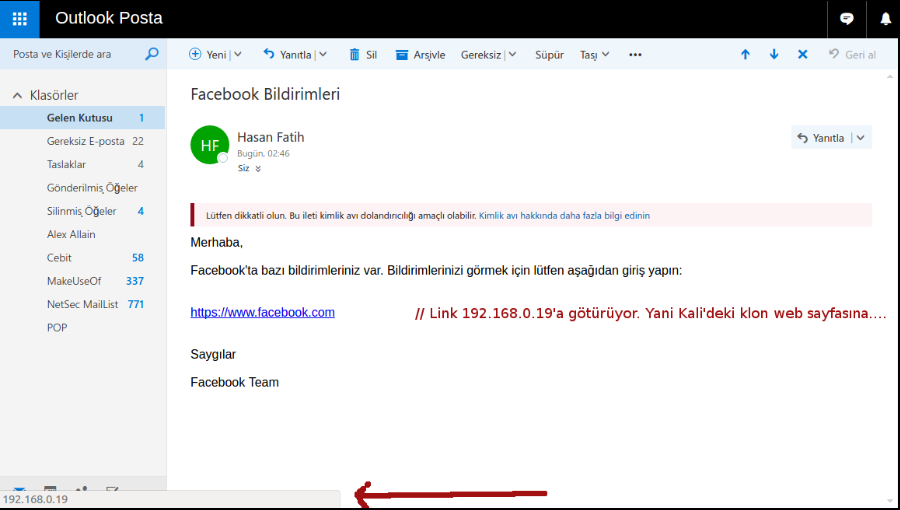The width and height of the screenshot is (900, 510).
Task: Click the search magnifier icon
Action: [x=152, y=54]
